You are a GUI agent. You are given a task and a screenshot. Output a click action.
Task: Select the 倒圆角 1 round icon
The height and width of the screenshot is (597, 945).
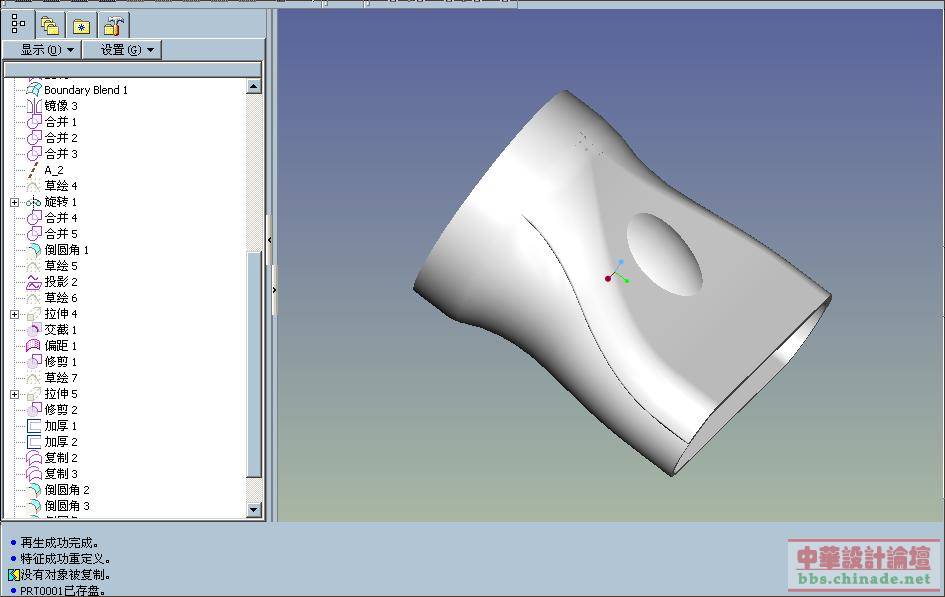coord(34,249)
